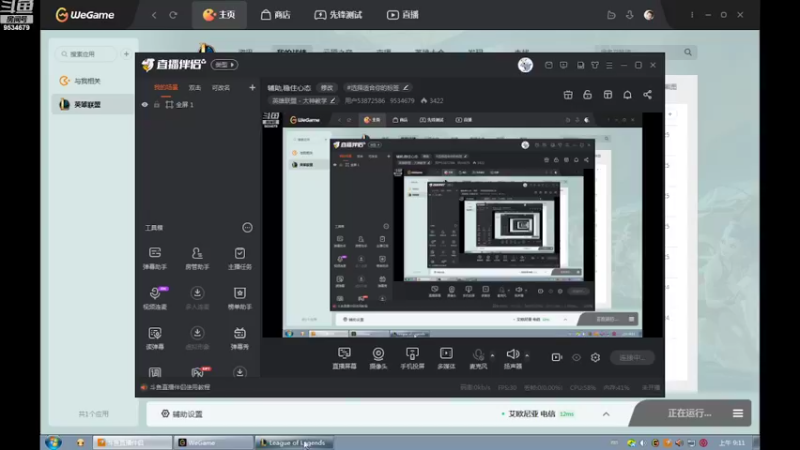Open 弹幕助手 in the toolbox
800x450 pixels.
coord(155,258)
